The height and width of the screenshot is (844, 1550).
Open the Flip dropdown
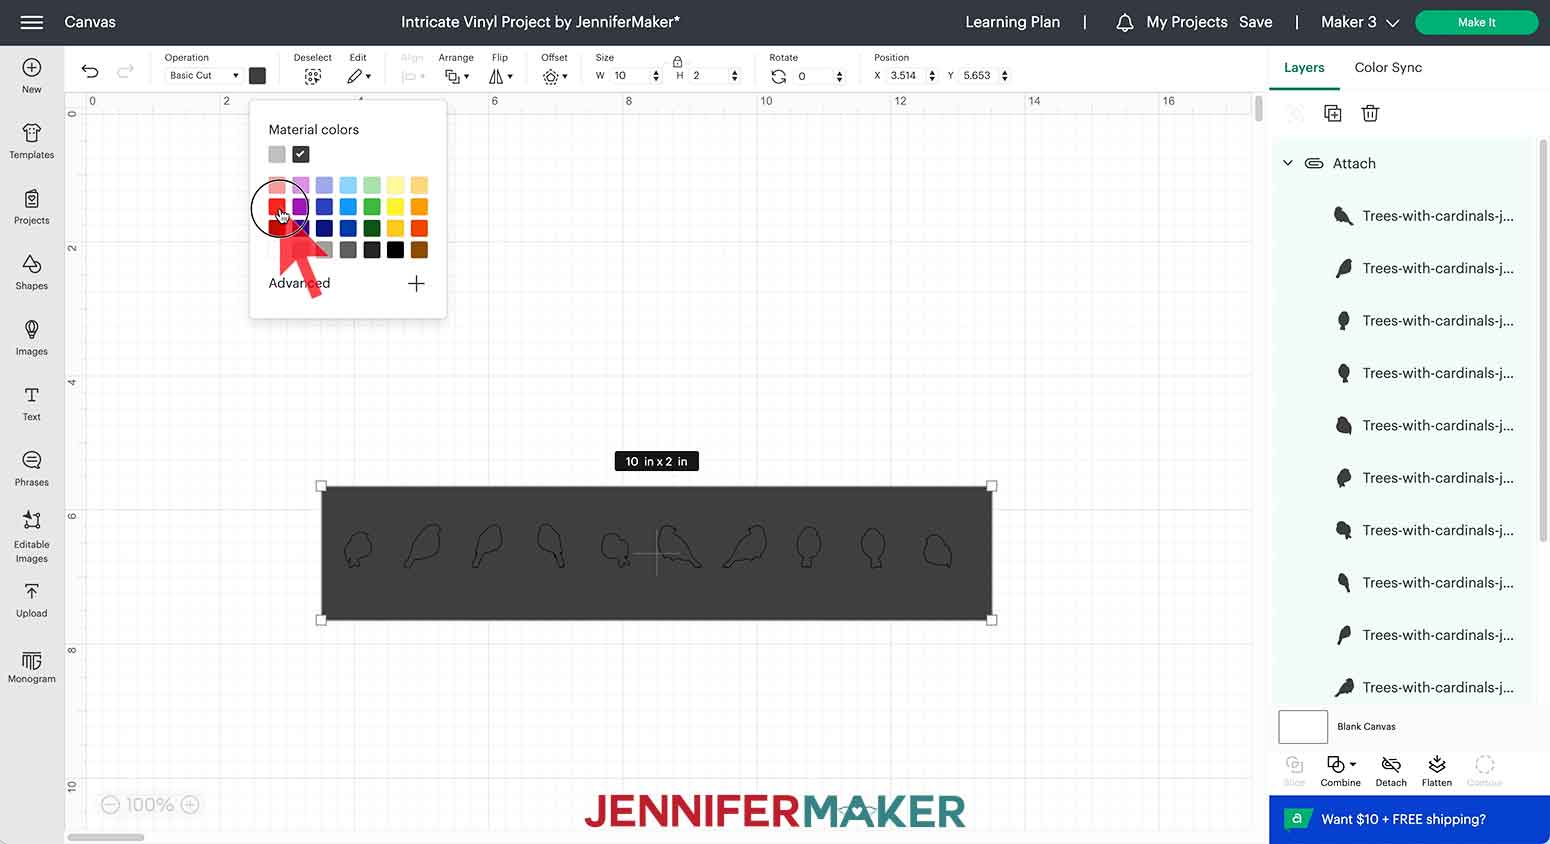501,76
